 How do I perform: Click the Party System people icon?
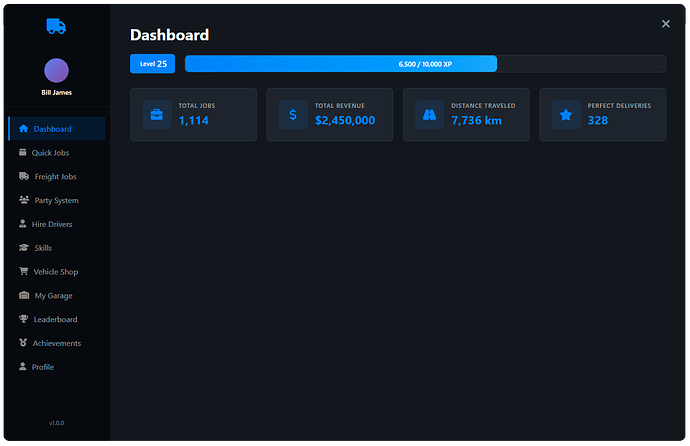point(24,200)
